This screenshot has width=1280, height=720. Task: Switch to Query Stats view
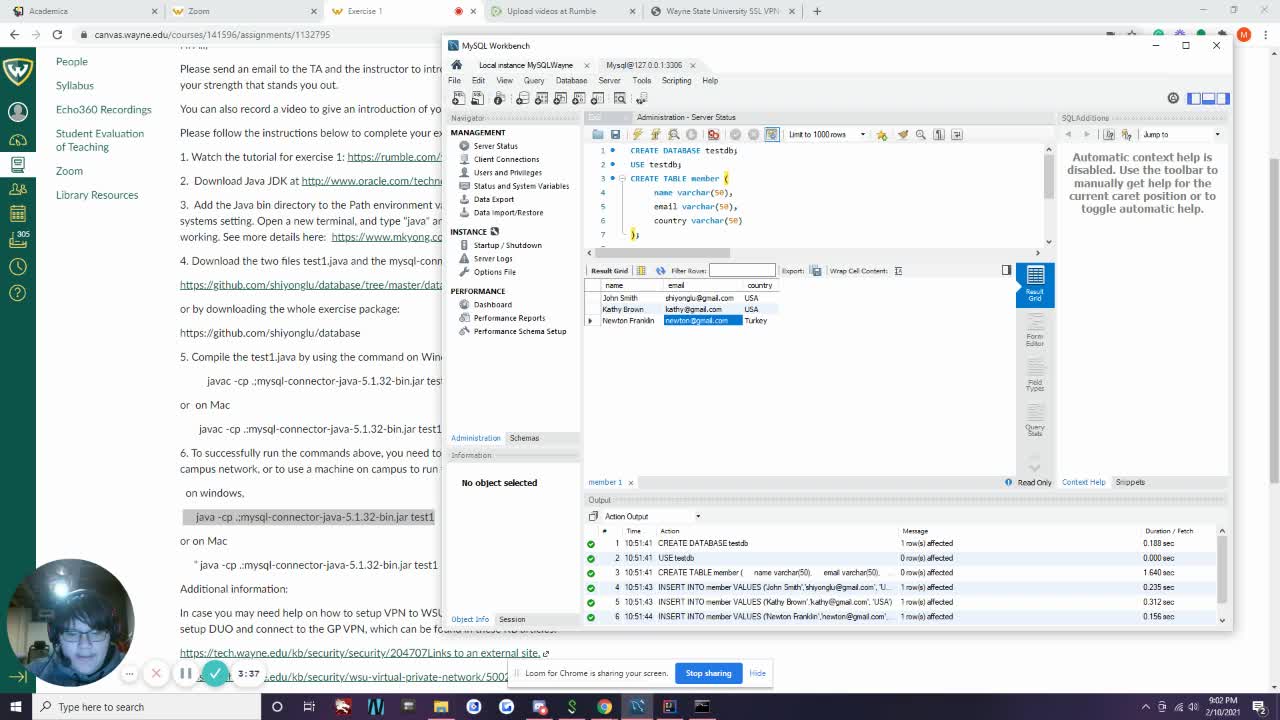(1035, 422)
